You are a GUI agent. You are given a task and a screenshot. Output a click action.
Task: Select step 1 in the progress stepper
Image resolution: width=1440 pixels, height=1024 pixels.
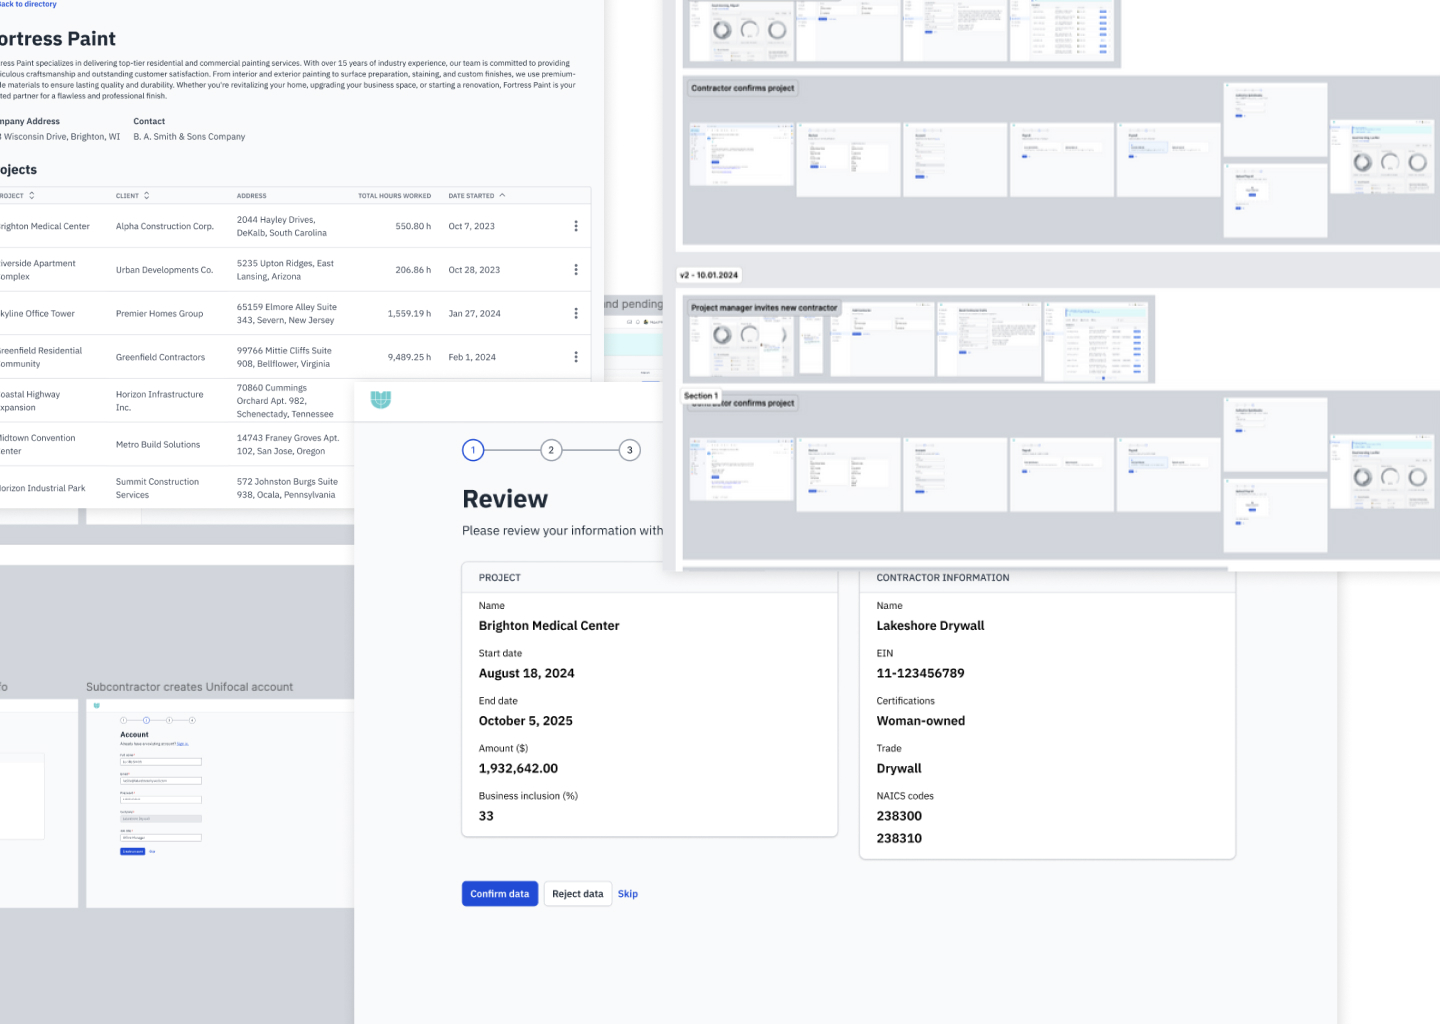(x=473, y=450)
